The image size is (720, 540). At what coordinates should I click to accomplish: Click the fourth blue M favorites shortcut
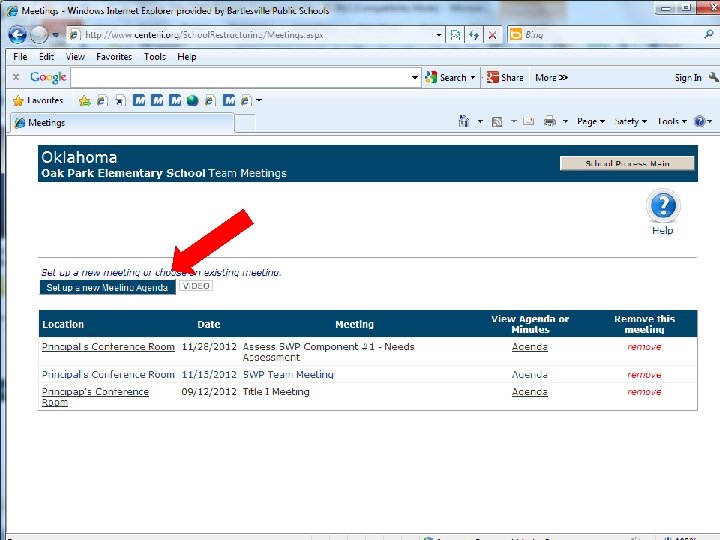point(229,100)
